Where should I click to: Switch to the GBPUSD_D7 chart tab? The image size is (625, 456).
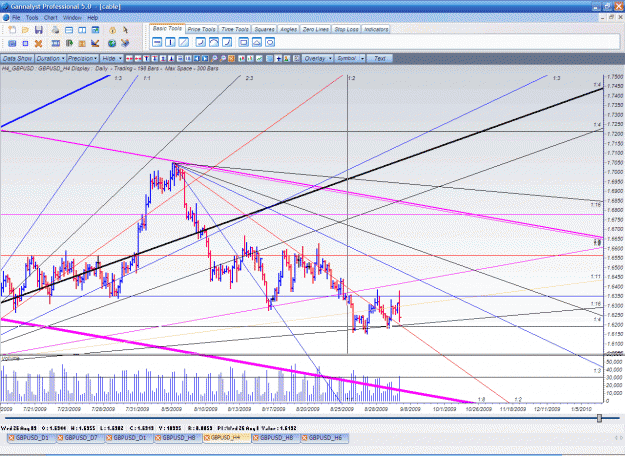coord(81,438)
